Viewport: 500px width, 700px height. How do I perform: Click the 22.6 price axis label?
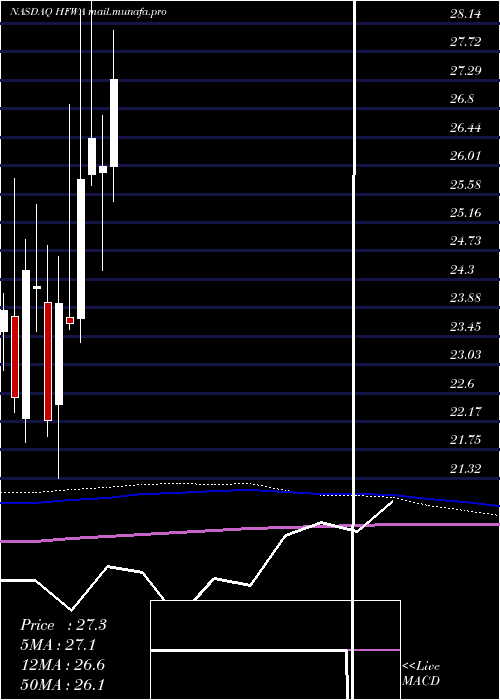tap(462, 383)
